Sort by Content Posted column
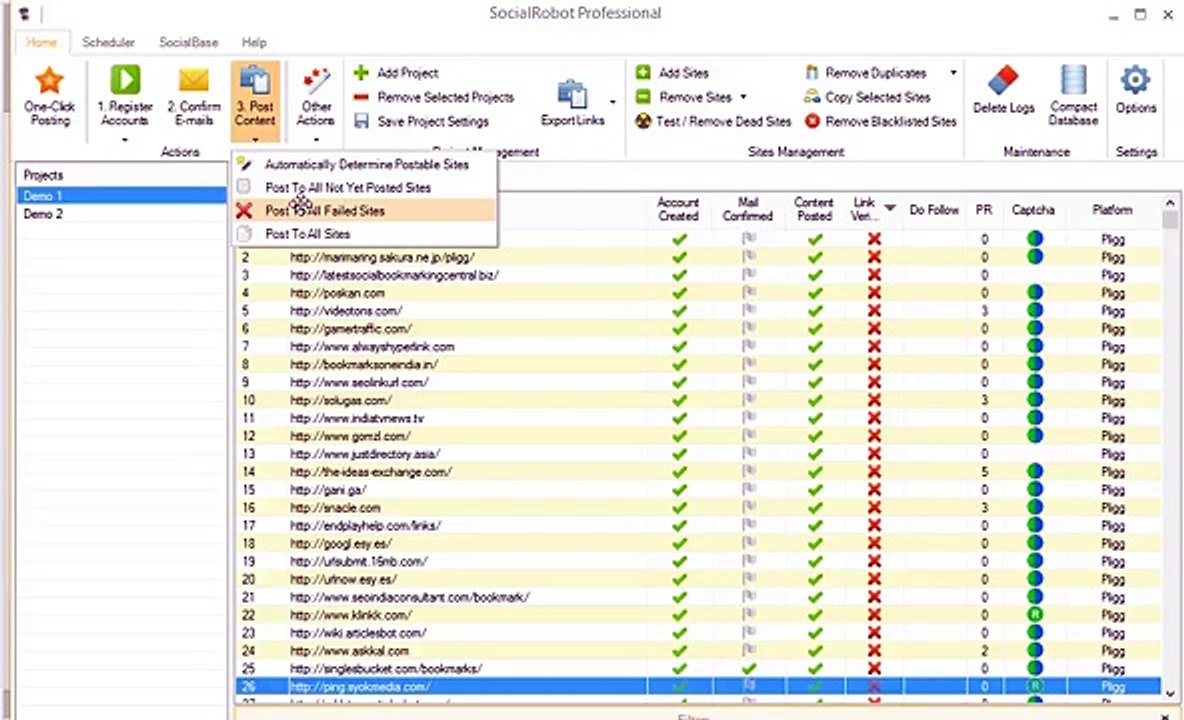 click(x=814, y=209)
